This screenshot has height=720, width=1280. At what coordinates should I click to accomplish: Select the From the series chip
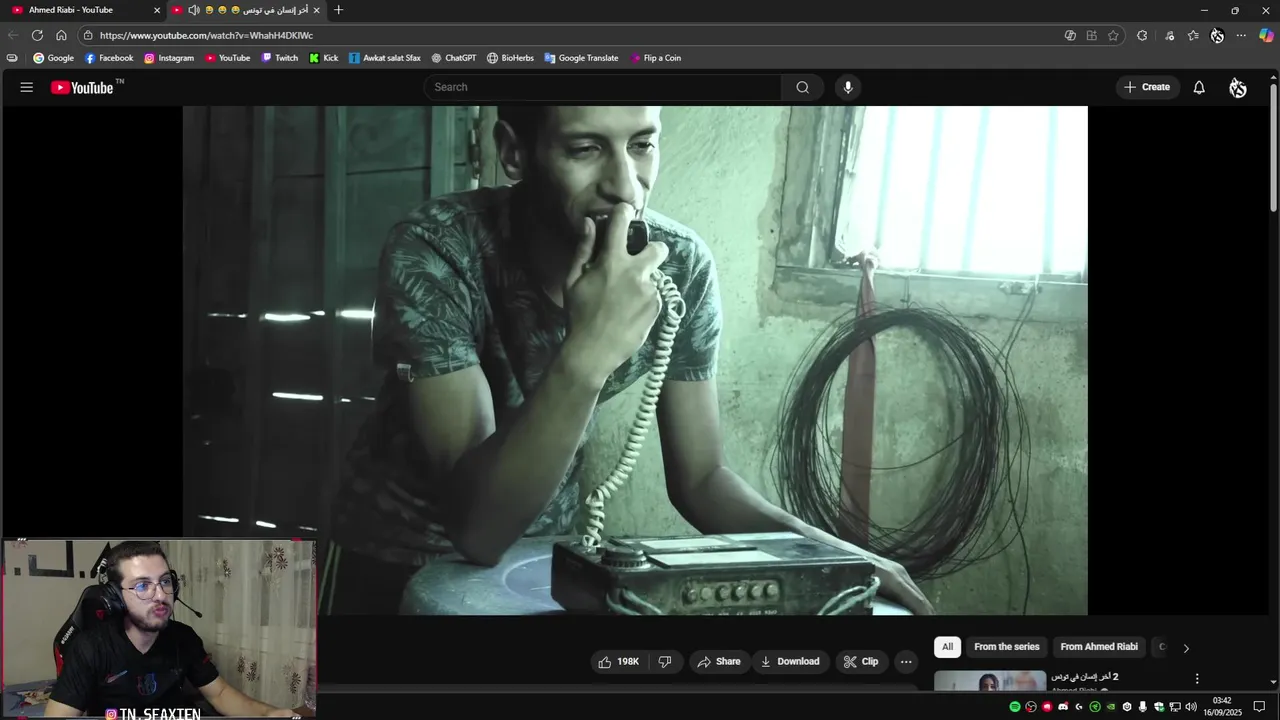click(x=1007, y=647)
